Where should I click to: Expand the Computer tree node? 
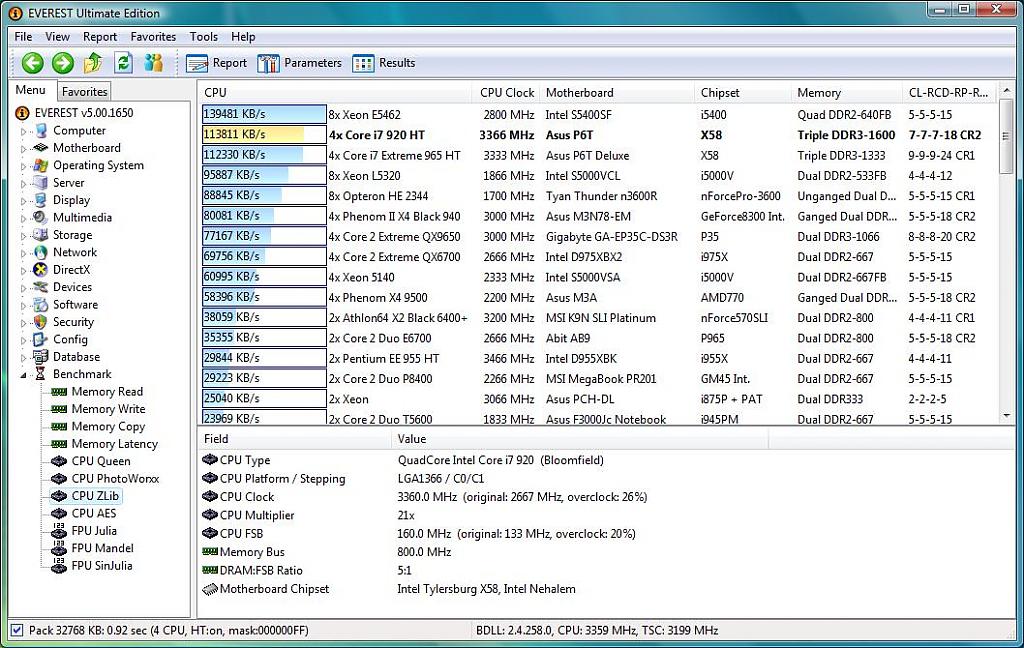[x=24, y=131]
